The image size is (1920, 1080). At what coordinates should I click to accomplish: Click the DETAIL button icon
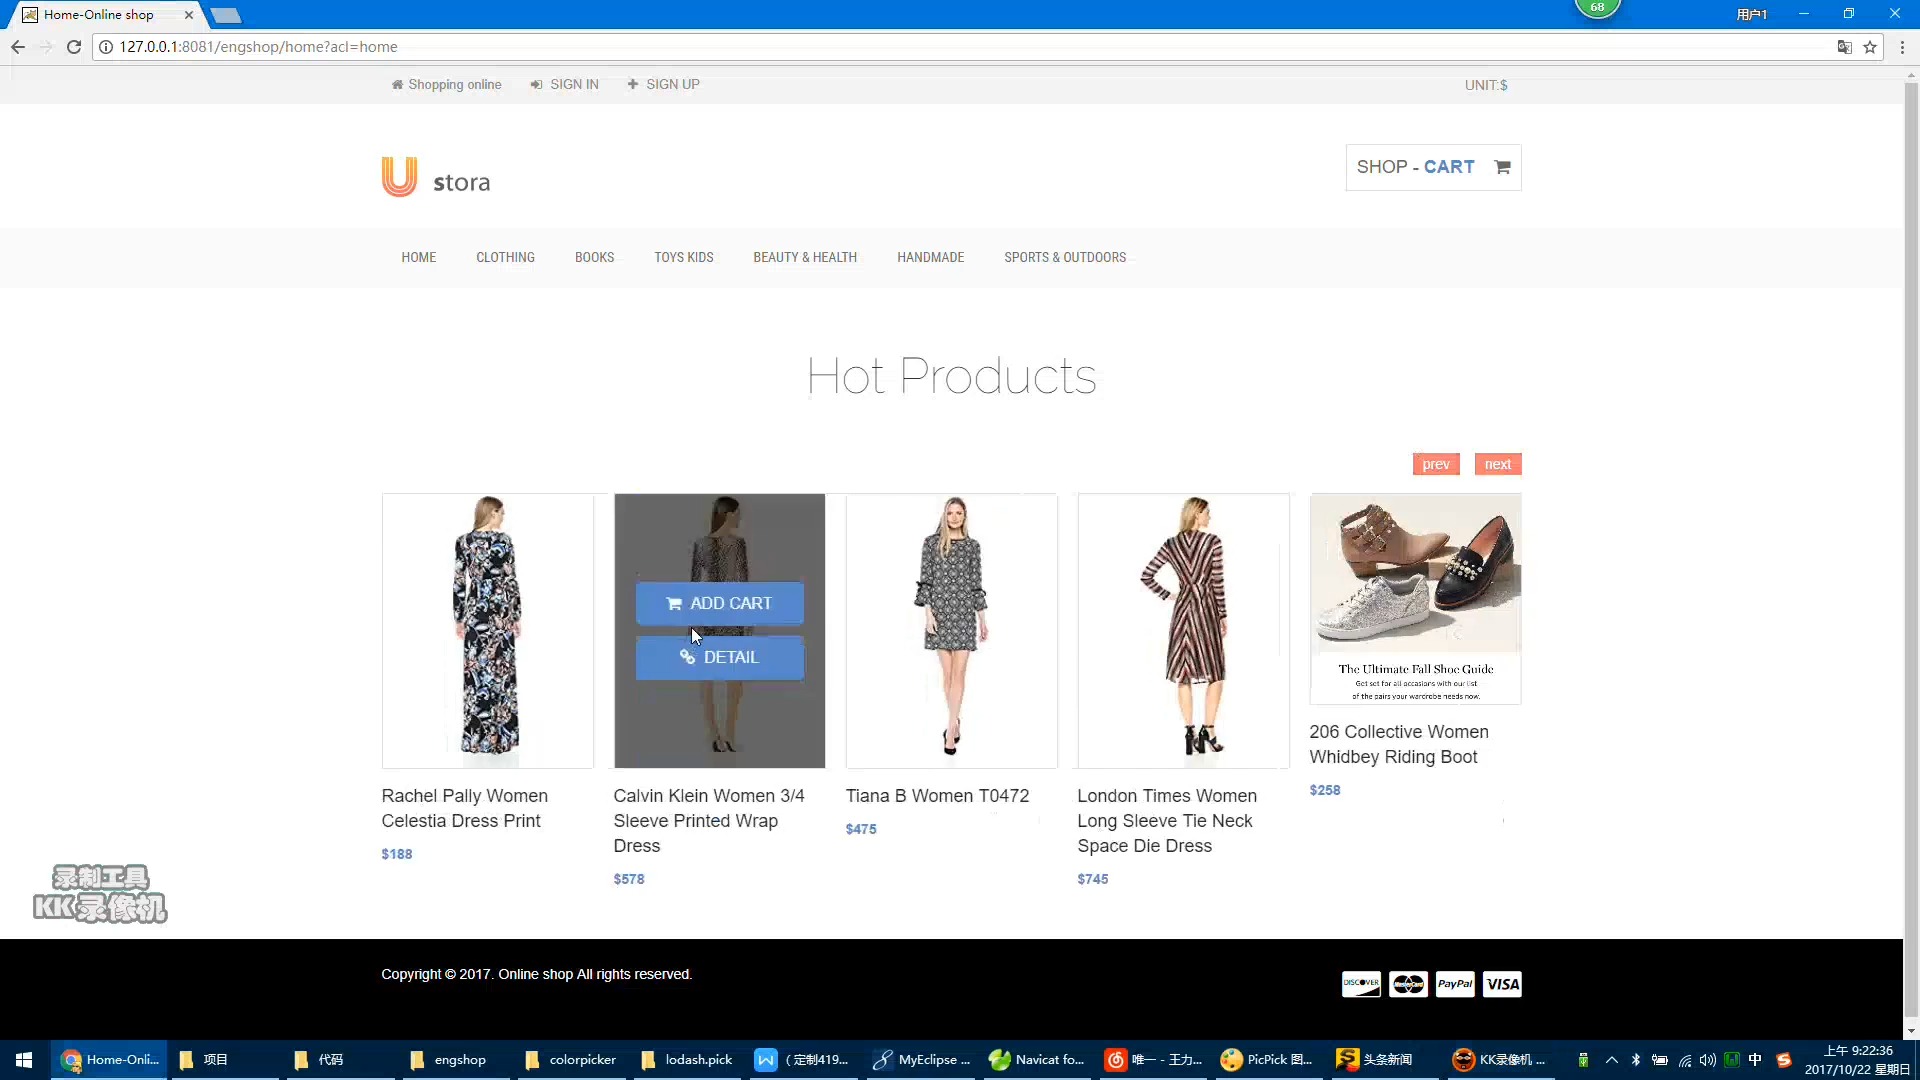[x=688, y=657]
